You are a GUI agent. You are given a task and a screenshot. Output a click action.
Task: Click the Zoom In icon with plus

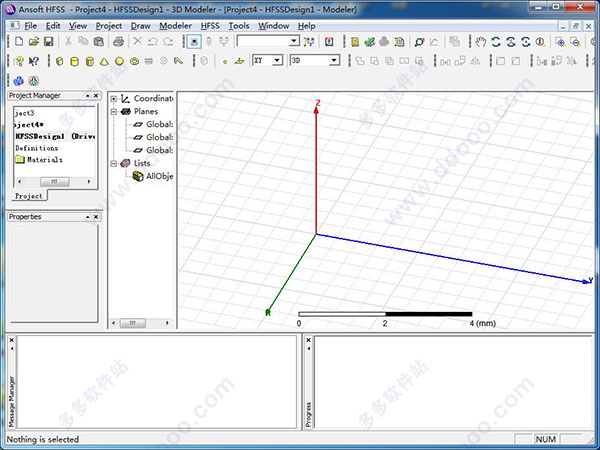pyautogui.click(x=560, y=41)
